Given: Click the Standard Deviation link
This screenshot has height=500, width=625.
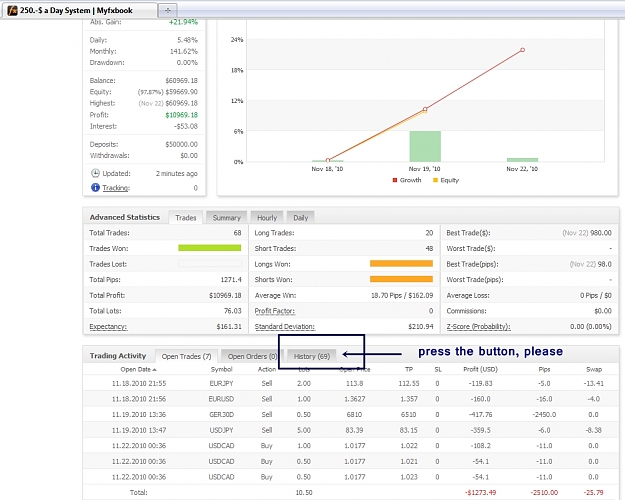Looking at the screenshot, I should coord(285,327).
